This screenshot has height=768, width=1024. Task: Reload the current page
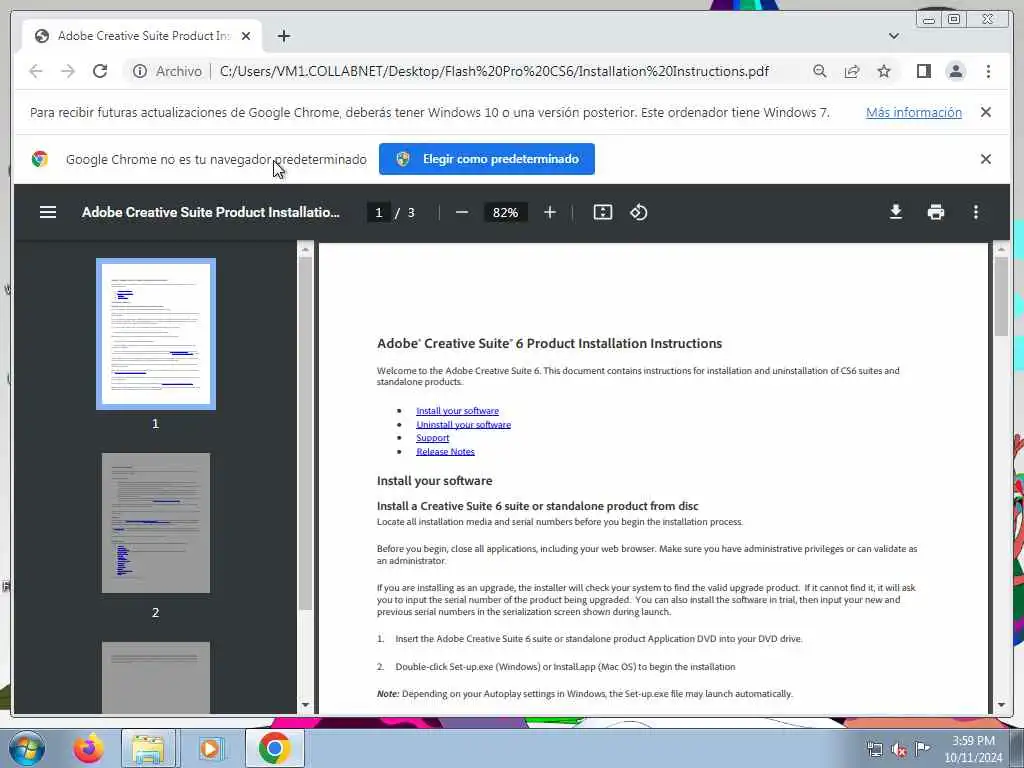tap(100, 71)
